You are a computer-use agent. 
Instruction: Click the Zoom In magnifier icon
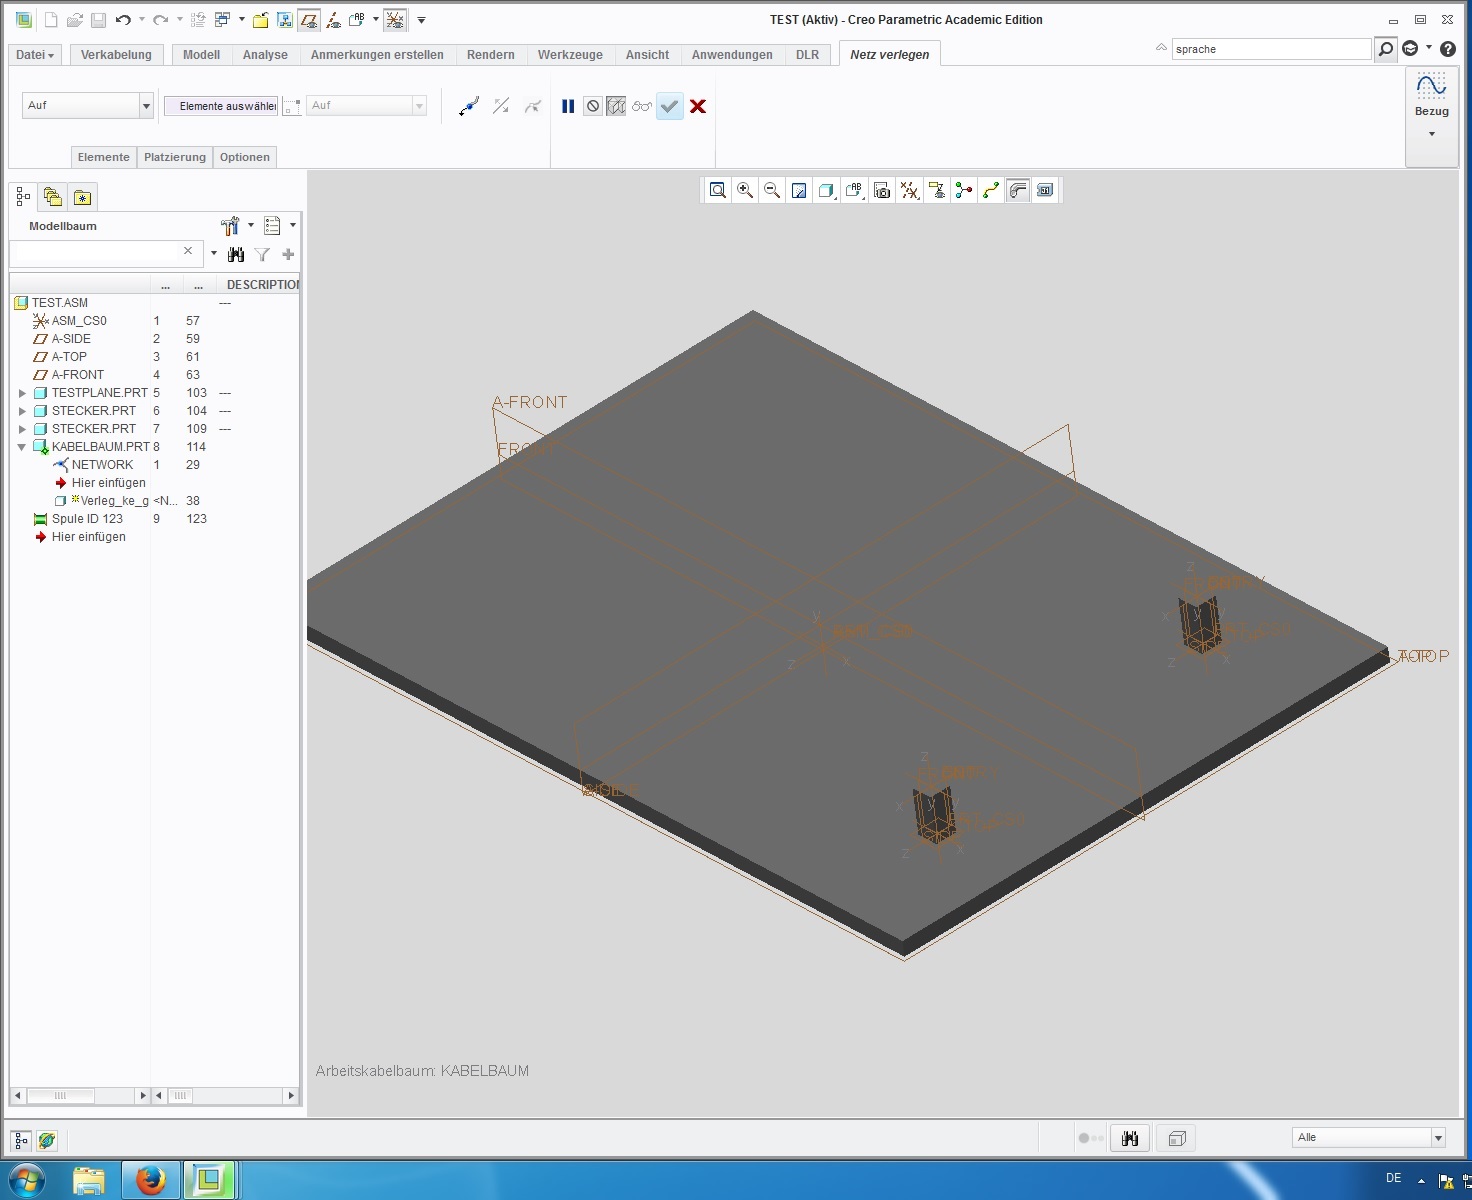tap(745, 190)
